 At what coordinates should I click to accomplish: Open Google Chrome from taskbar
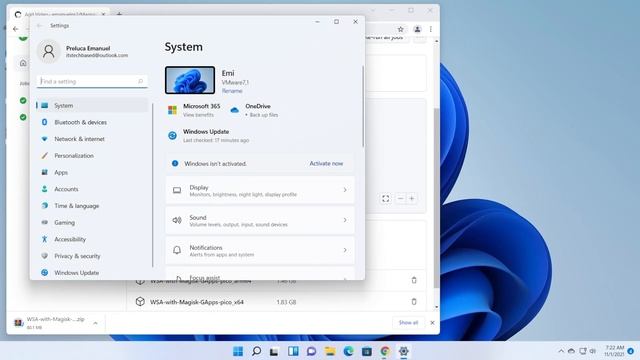pos(385,351)
